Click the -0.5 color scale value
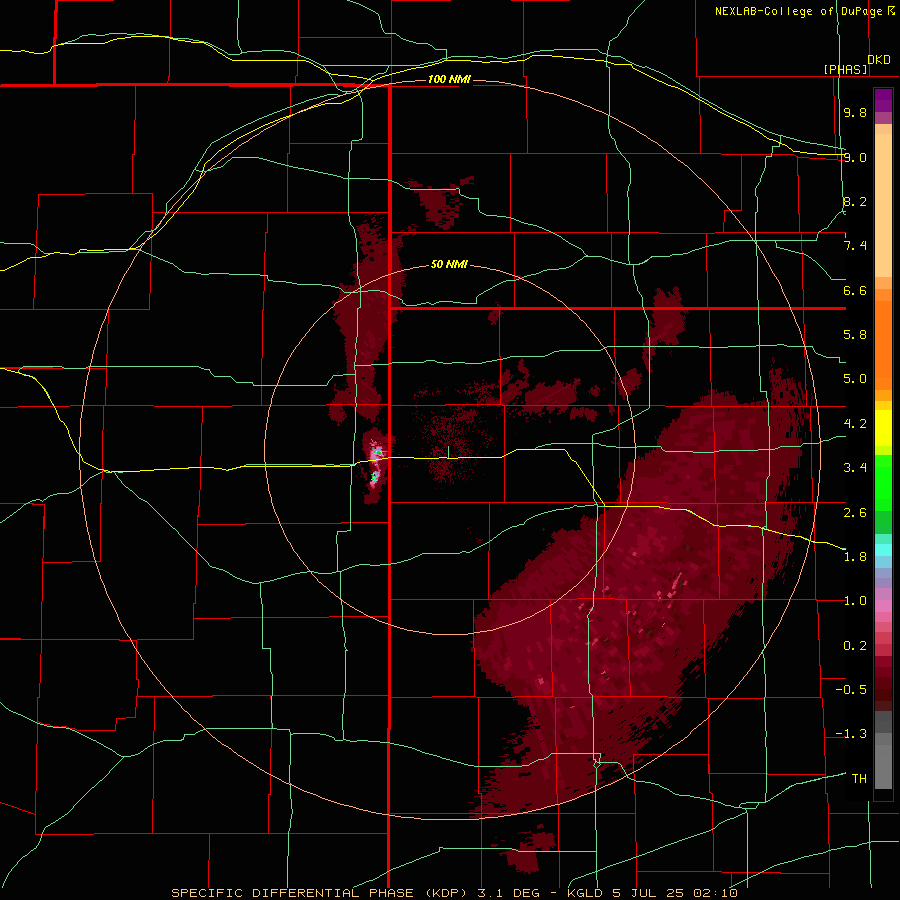Screen dimensions: 900x900 [851, 690]
